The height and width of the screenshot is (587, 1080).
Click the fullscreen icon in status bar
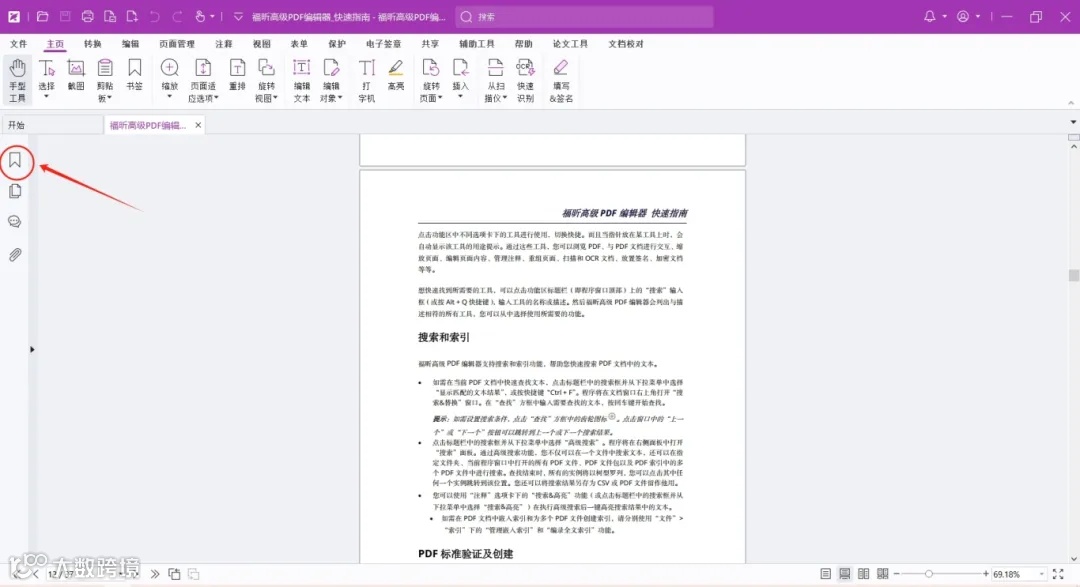click(1058, 574)
